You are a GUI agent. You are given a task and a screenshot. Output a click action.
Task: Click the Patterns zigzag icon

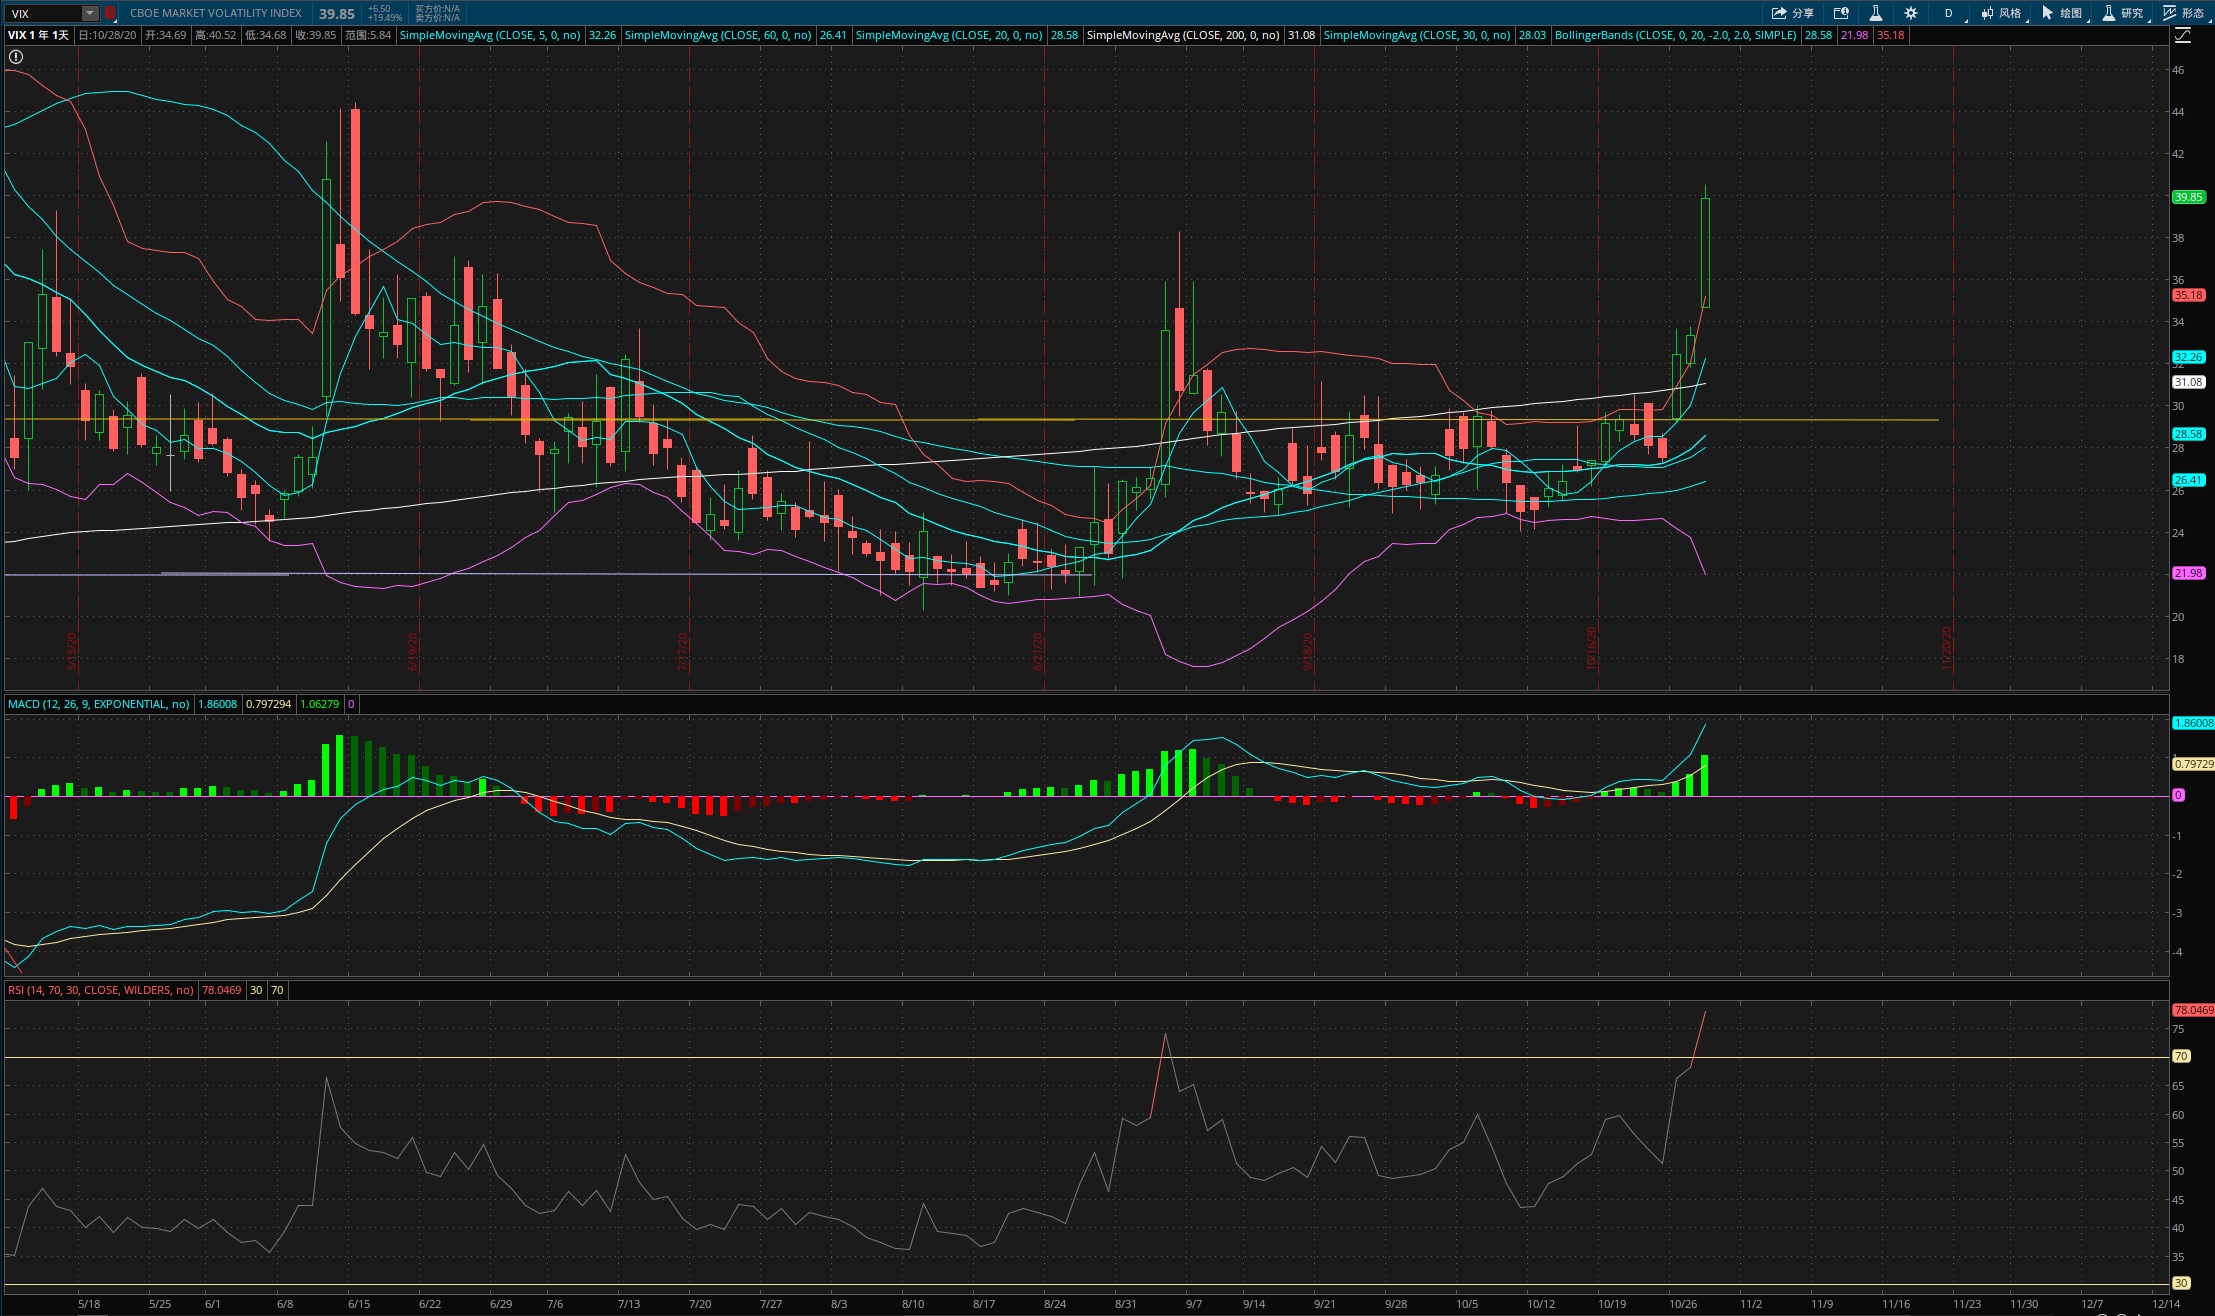point(2170,13)
